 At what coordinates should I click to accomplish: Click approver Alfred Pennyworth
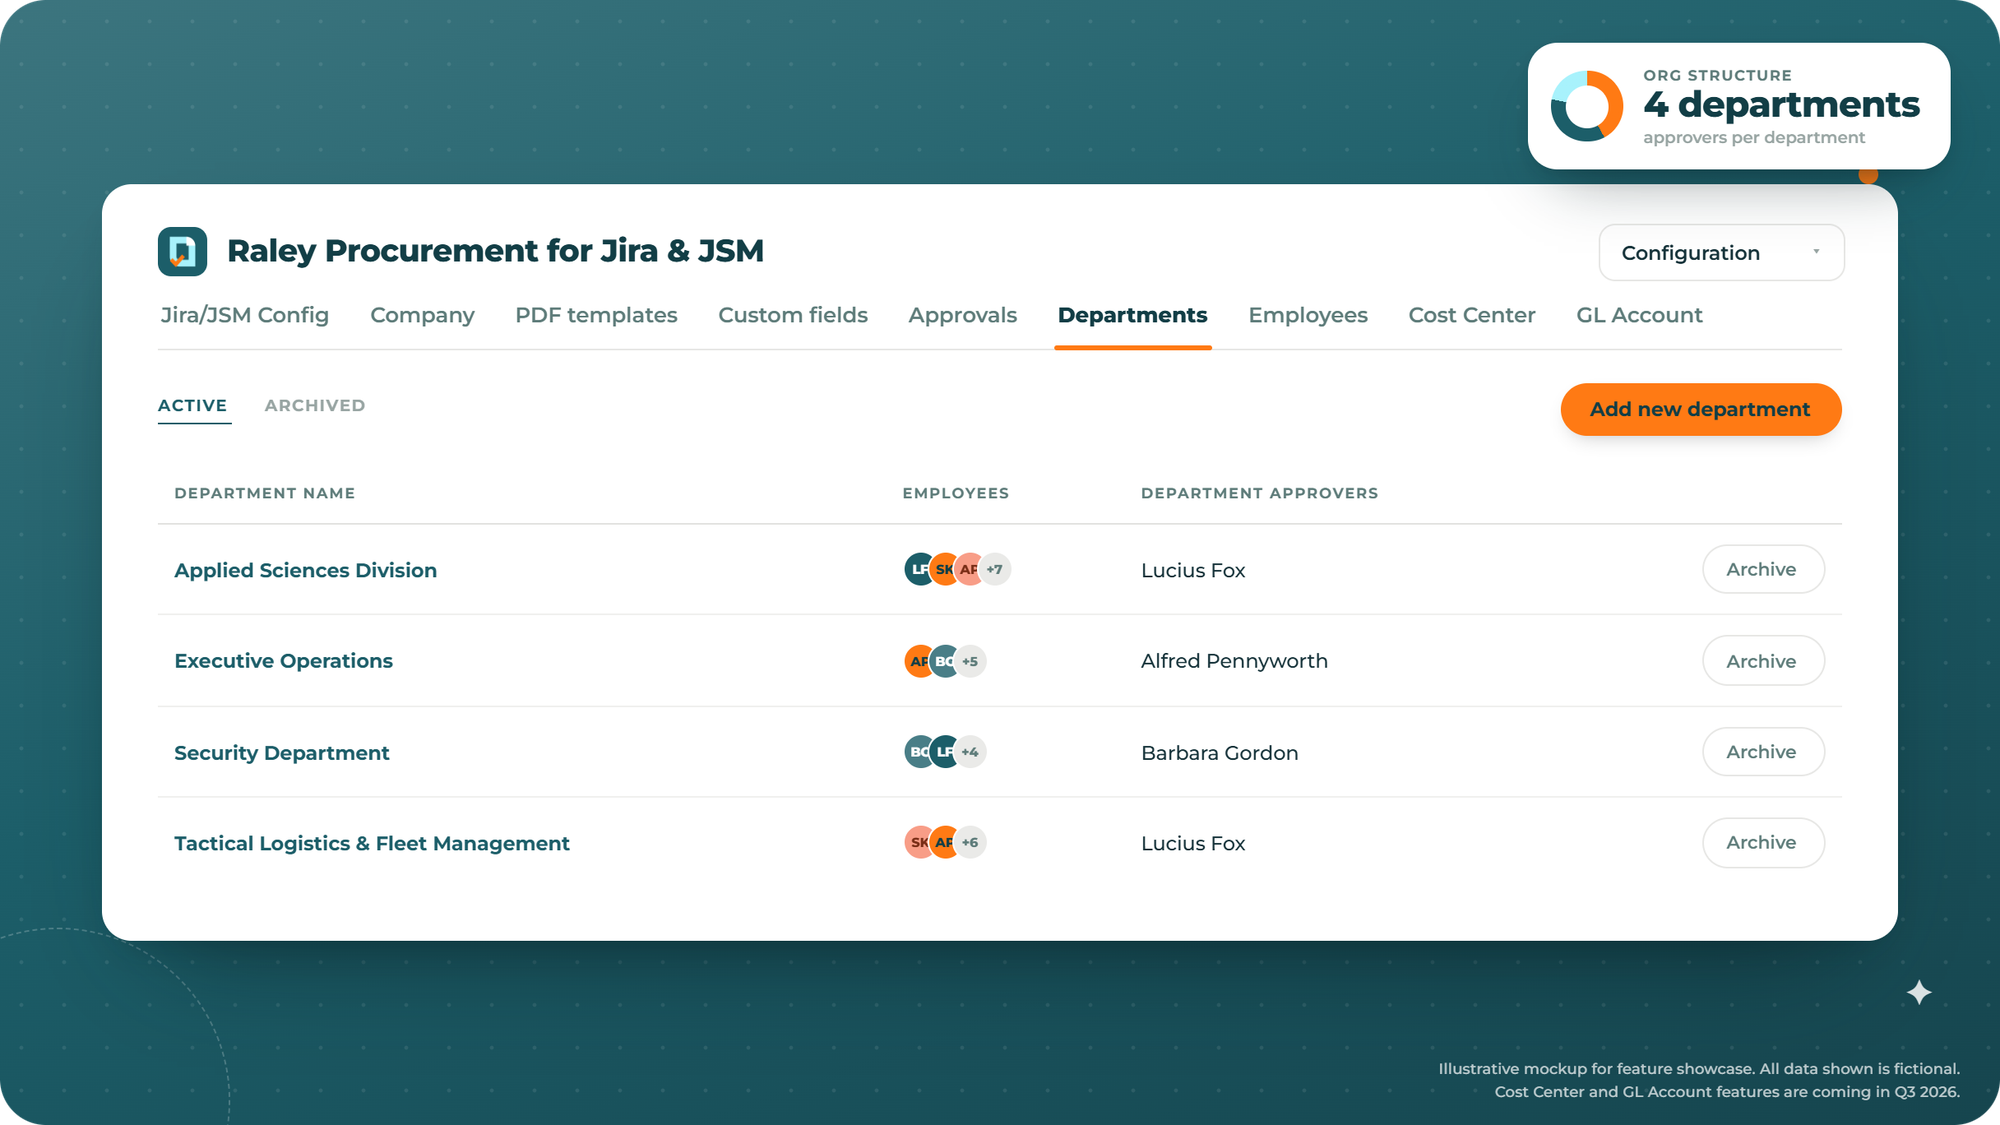click(x=1234, y=661)
